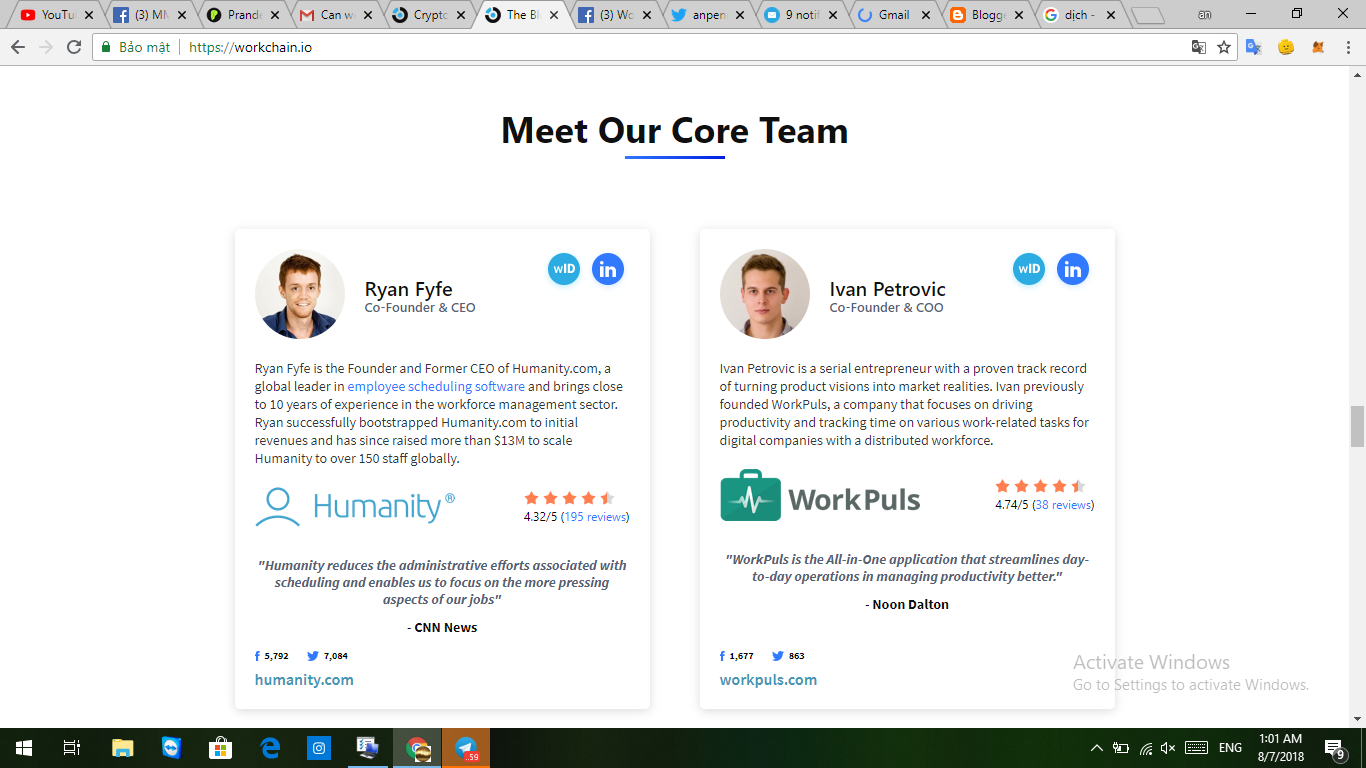The height and width of the screenshot is (768, 1366).
Task: Go back with browser back arrow
Action: point(17,47)
